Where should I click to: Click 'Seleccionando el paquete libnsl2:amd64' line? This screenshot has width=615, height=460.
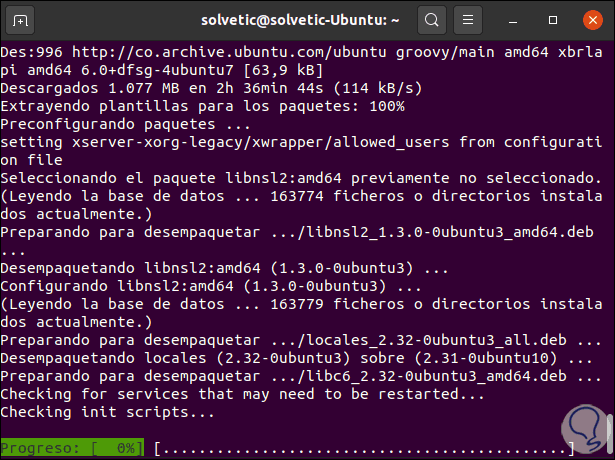pos(301,178)
